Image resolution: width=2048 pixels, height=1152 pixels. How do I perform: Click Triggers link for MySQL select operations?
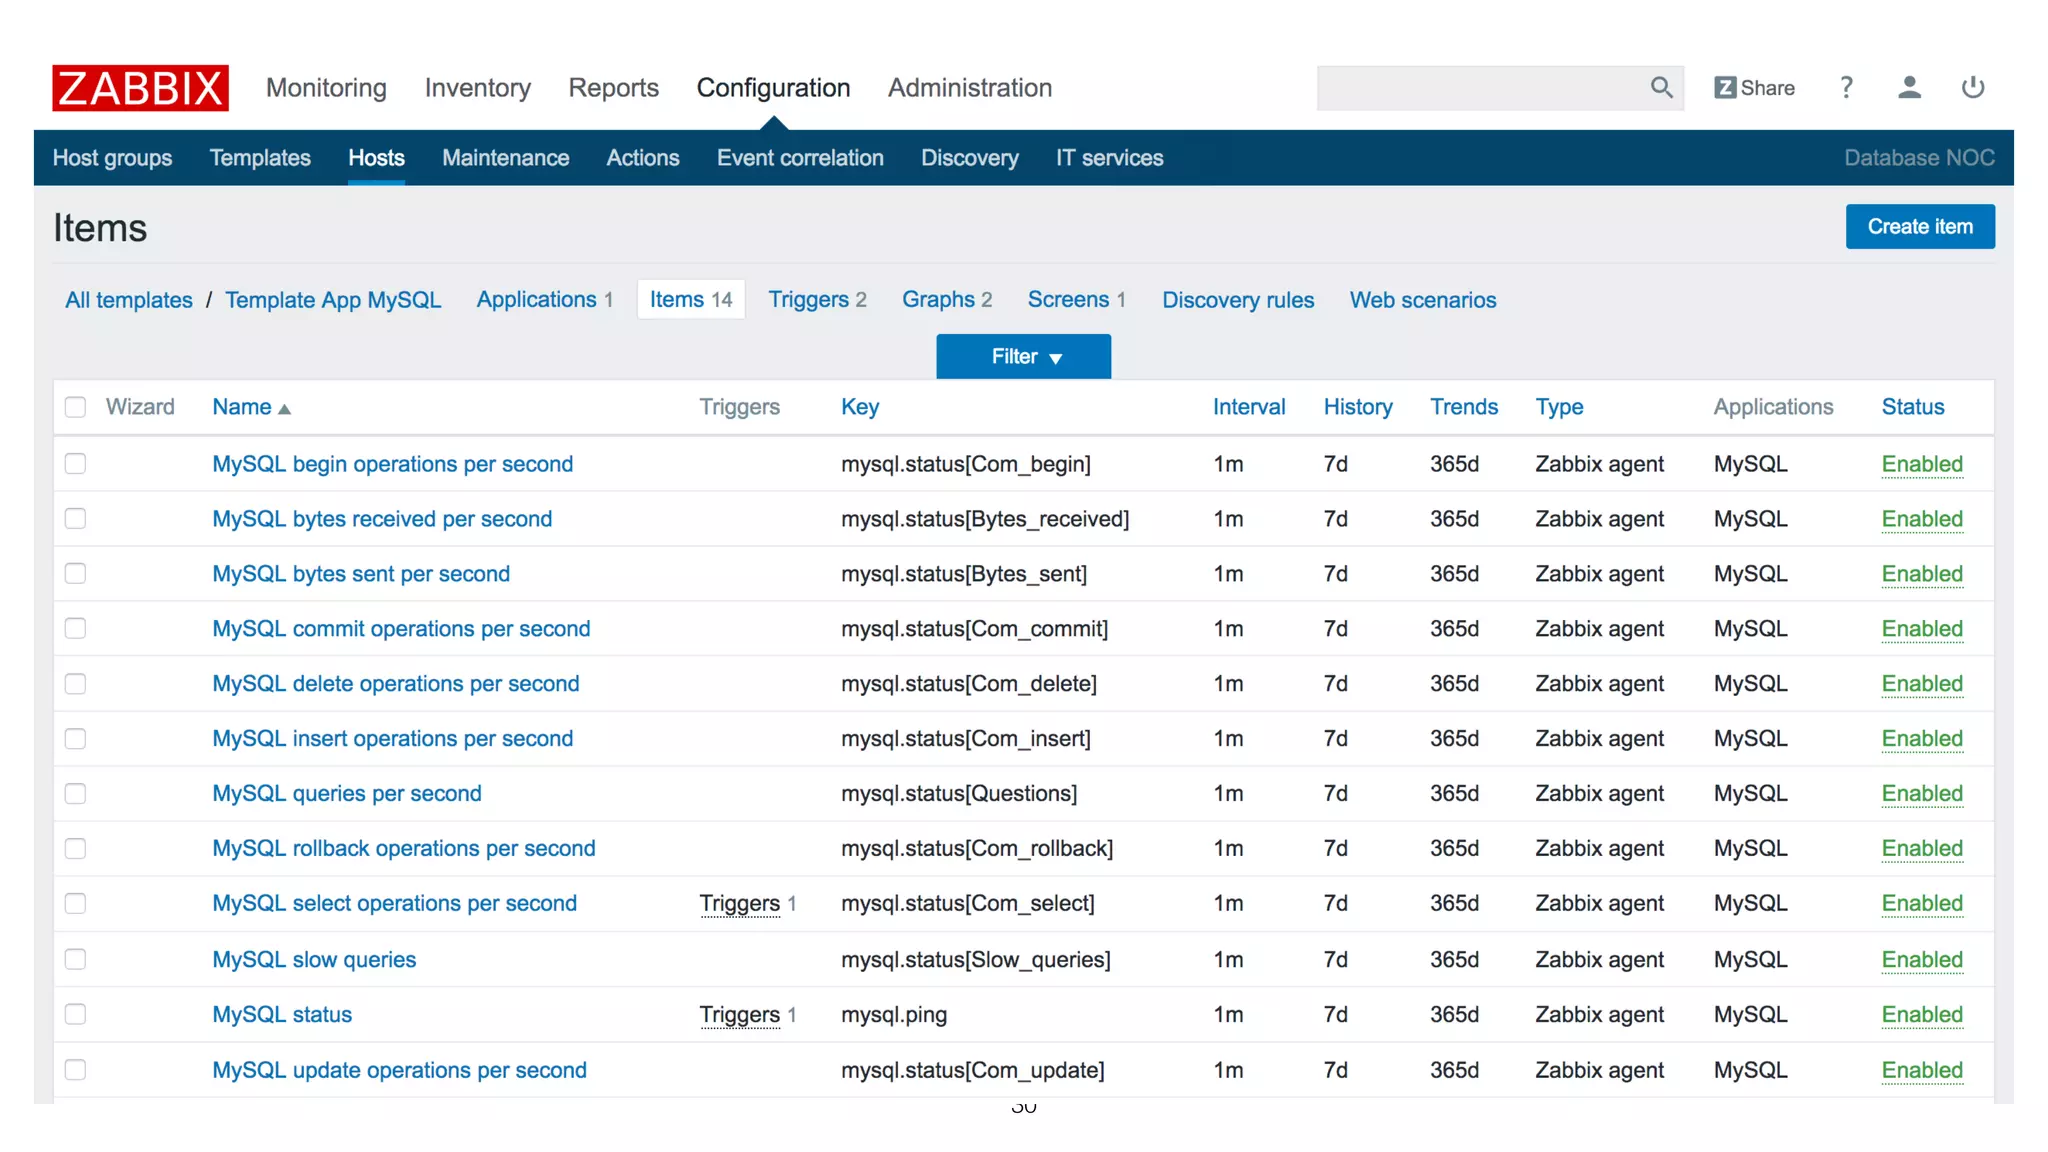click(740, 904)
